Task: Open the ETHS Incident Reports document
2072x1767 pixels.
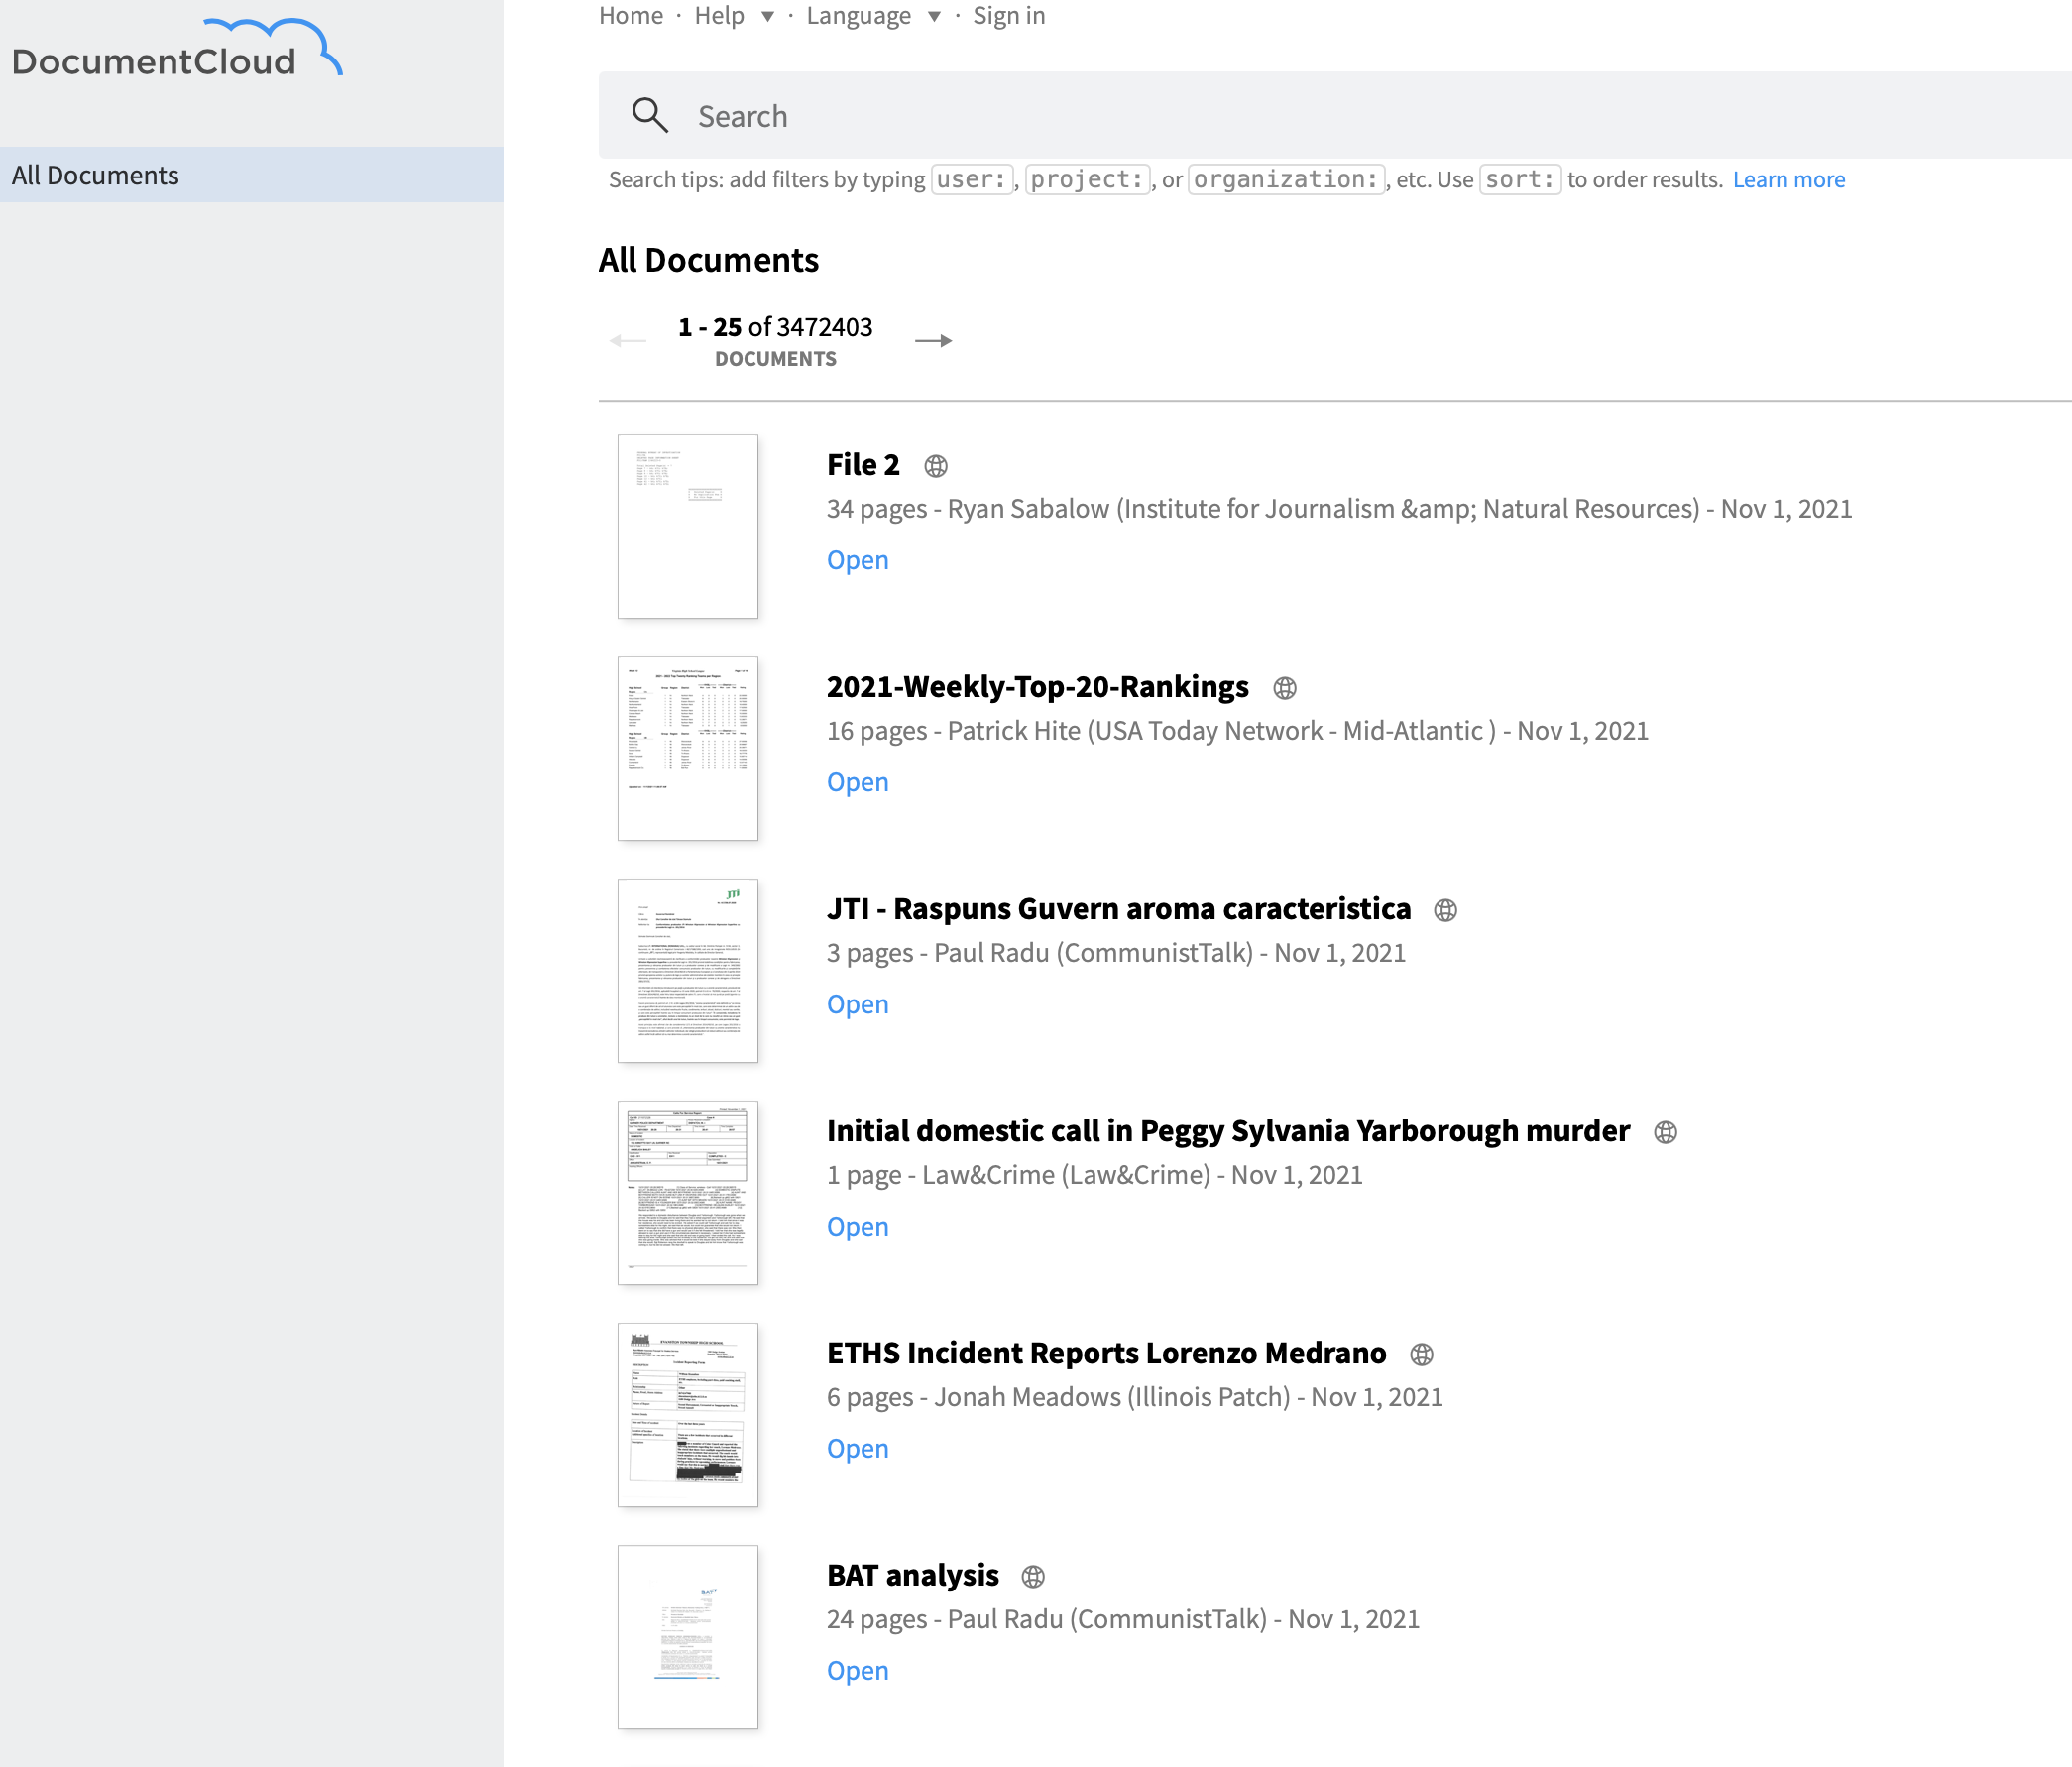Action: (x=858, y=1448)
